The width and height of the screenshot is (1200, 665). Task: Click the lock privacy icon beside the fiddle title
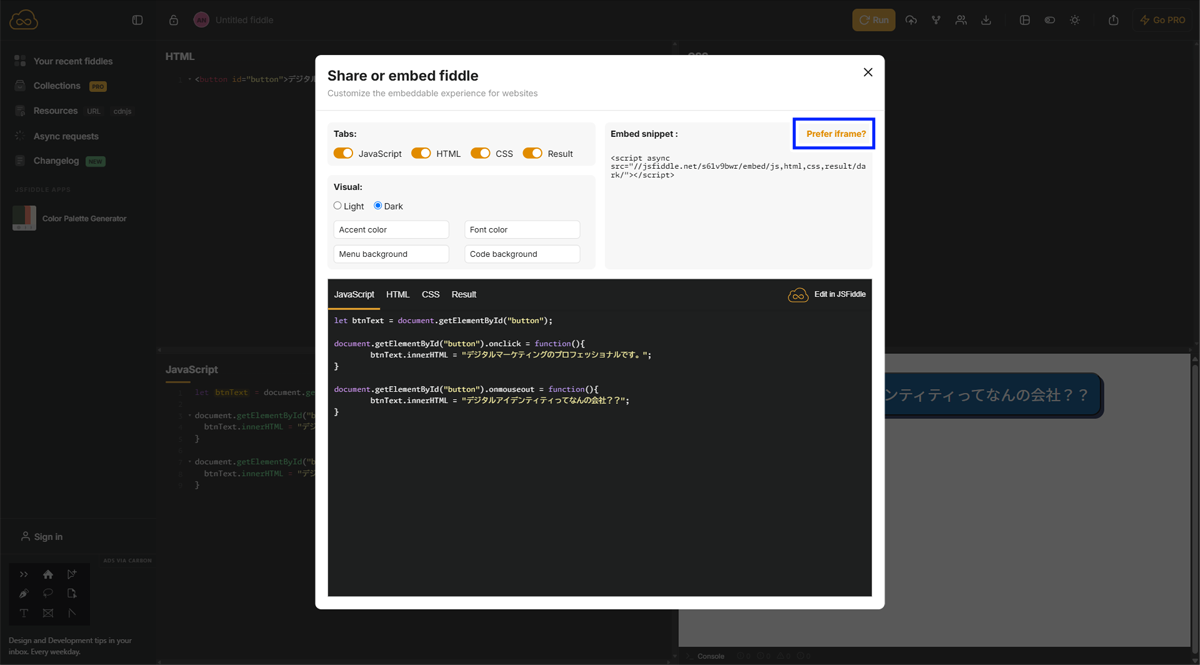[173, 20]
